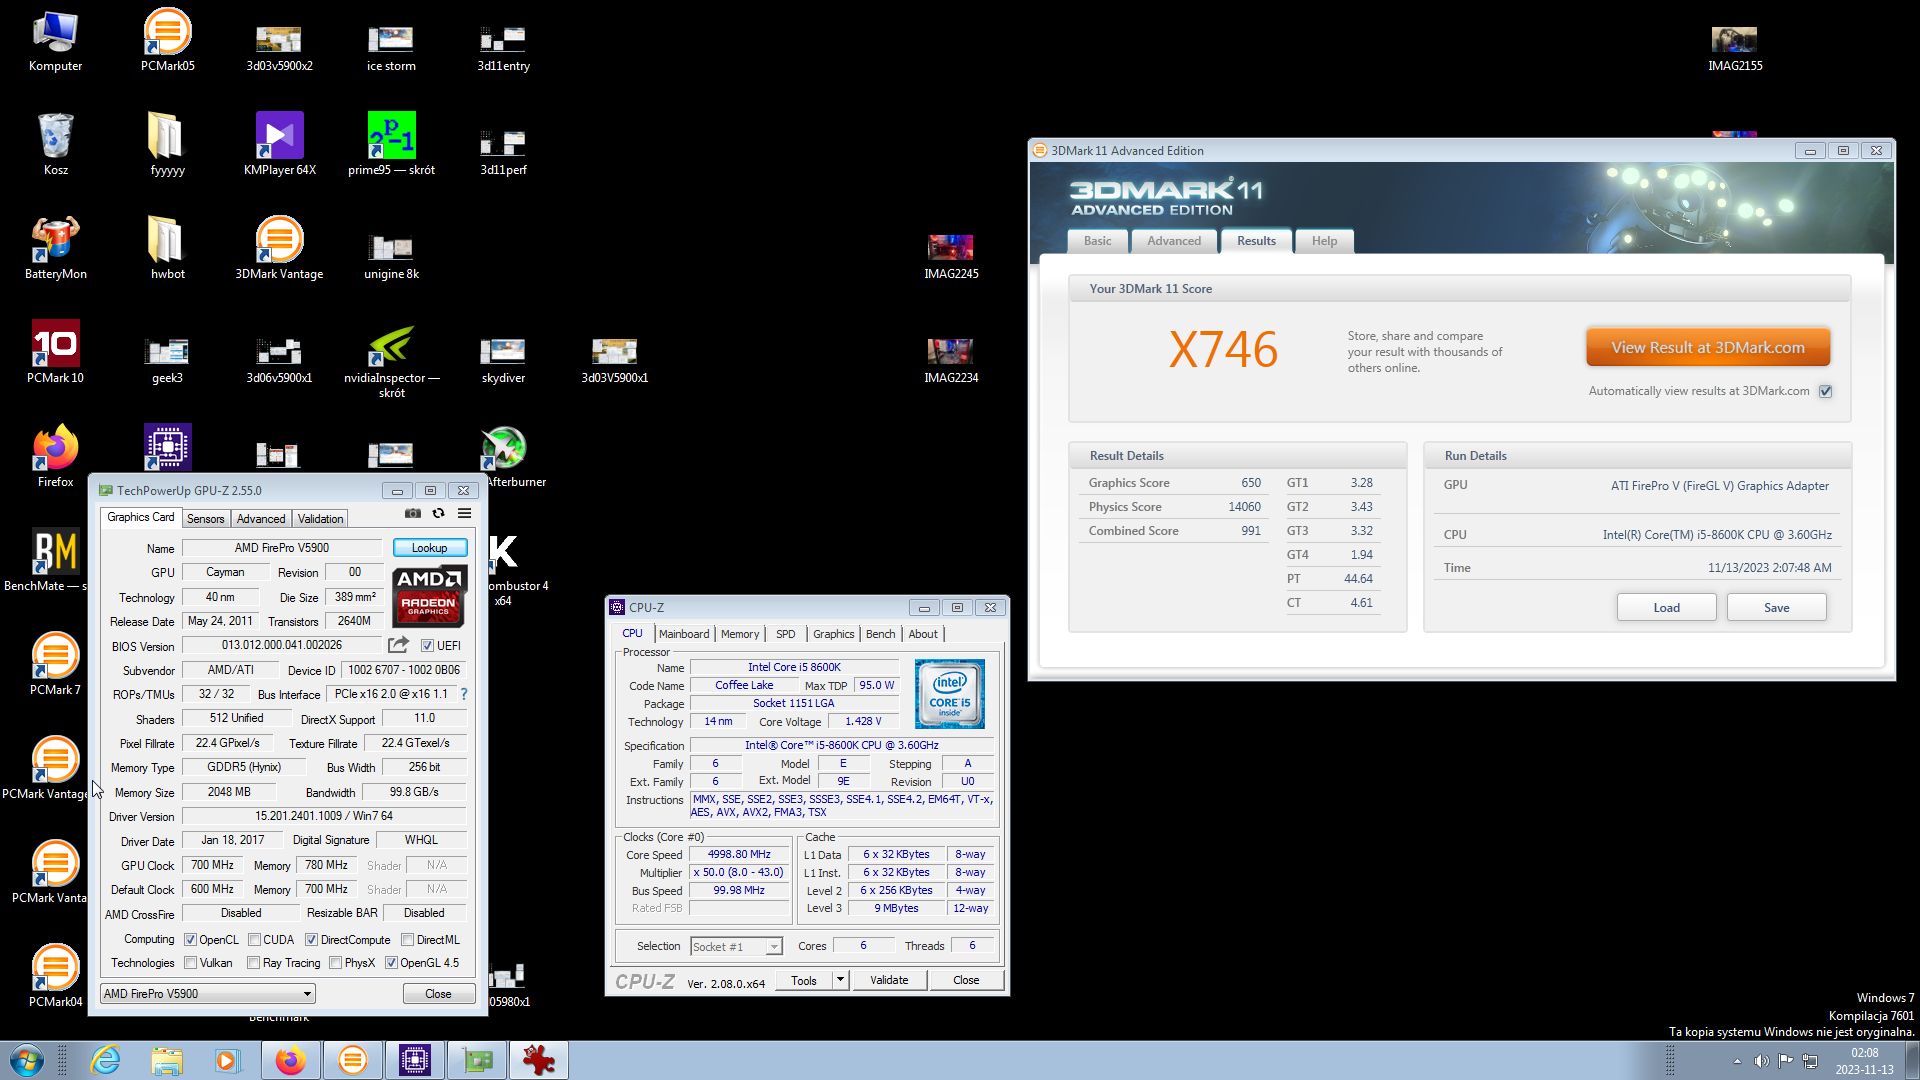Click the Load button in 3DMark 11

click(1666, 608)
